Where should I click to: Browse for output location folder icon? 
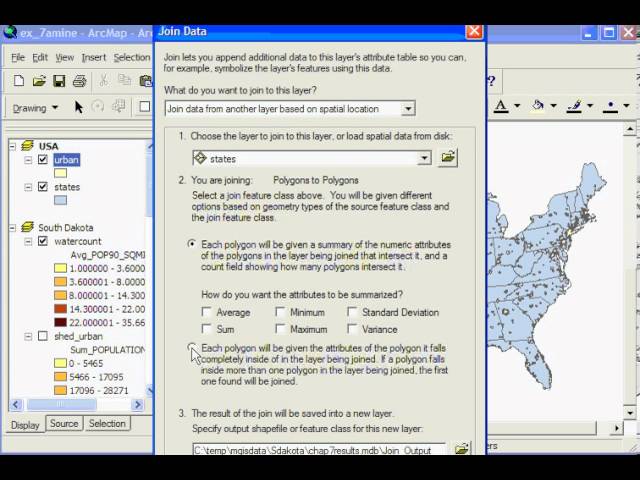(462, 449)
